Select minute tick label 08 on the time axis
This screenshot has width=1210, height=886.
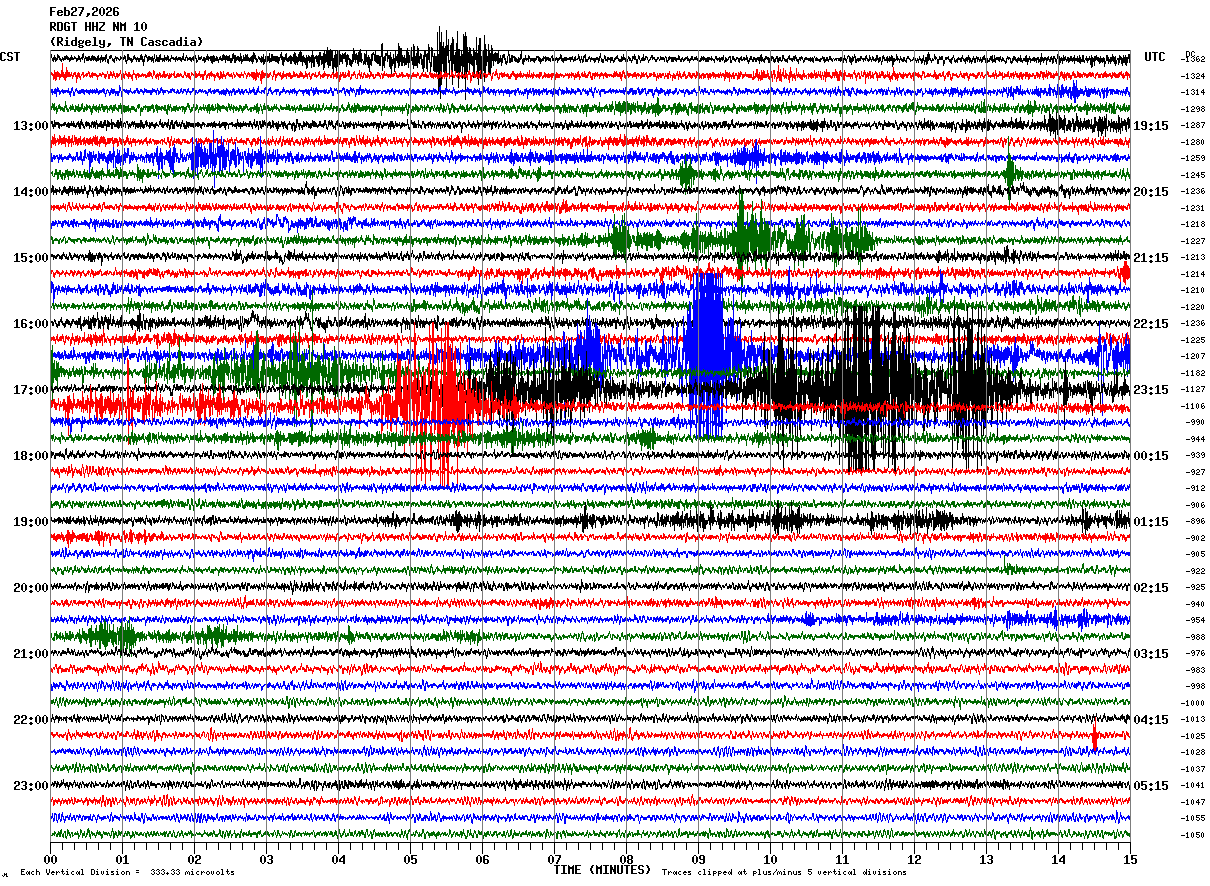pyautogui.click(x=626, y=859)
